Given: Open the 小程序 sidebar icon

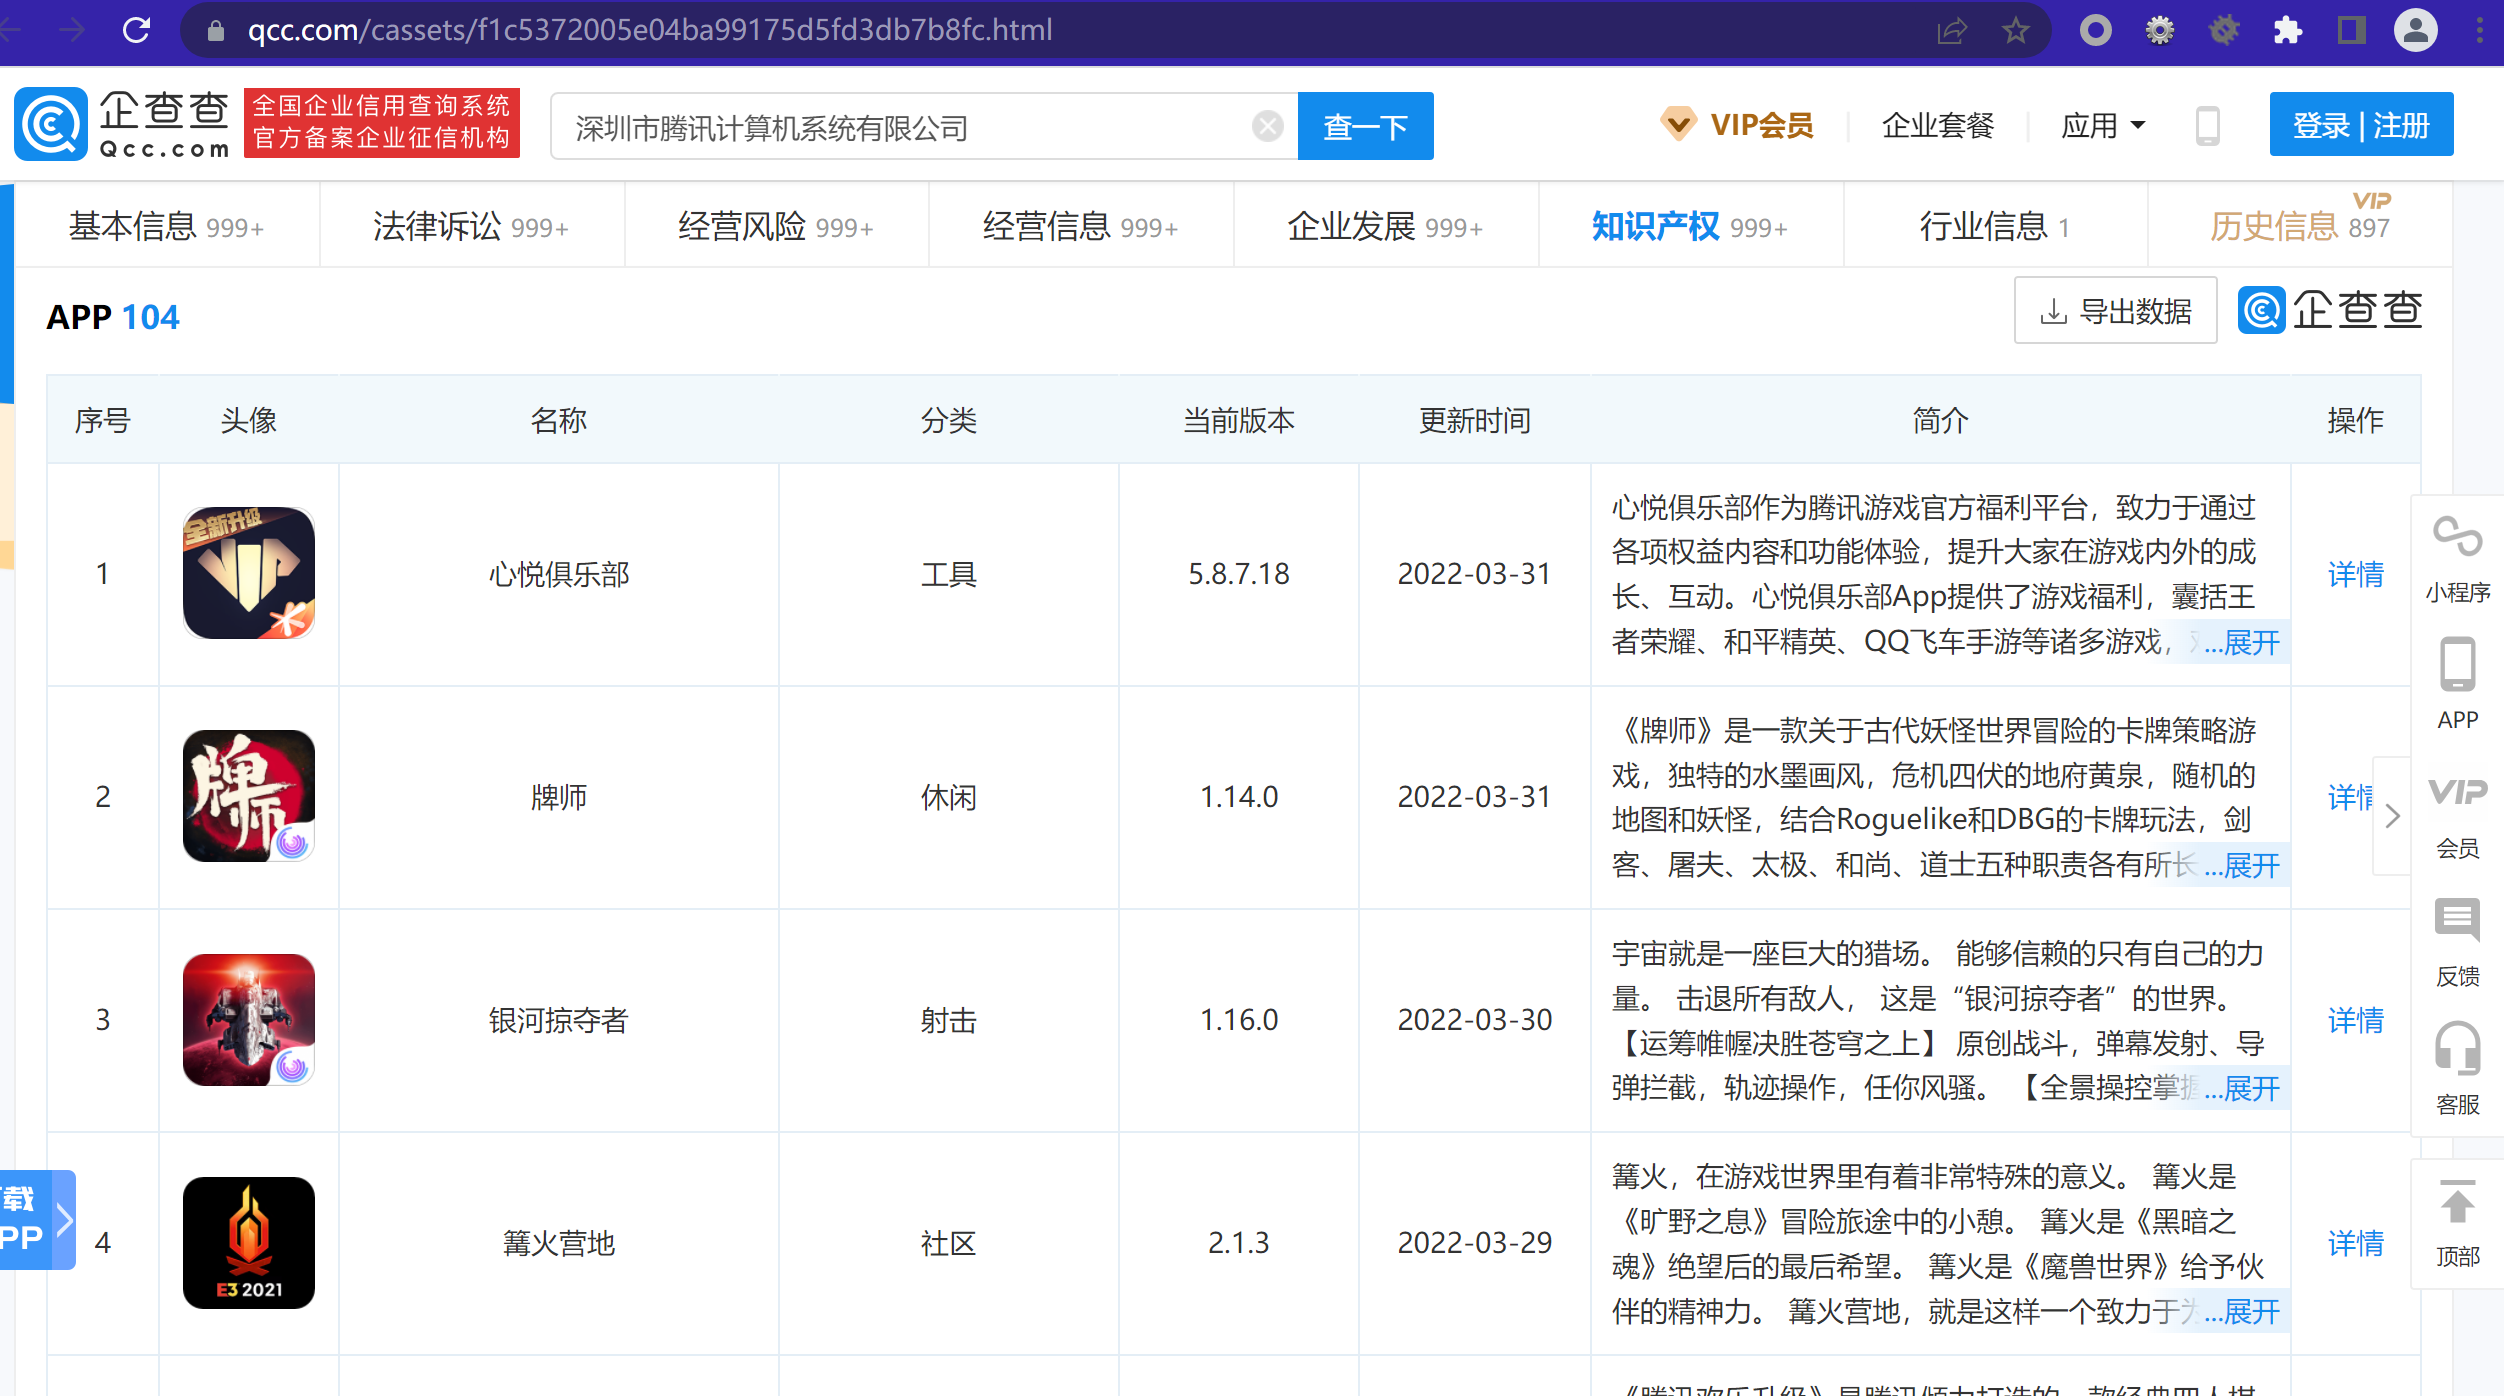Looking at the screenshot, I should pyautogui.click(x=2457, y=560).
